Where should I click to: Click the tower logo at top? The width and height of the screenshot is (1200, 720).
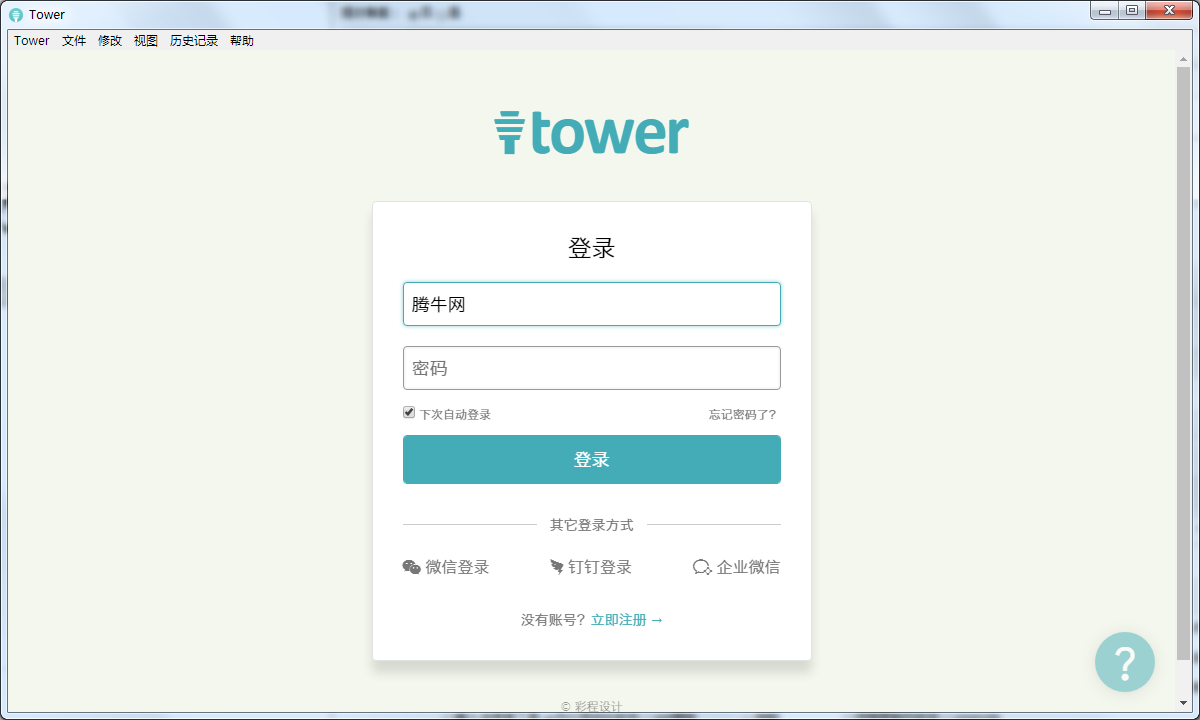click(x=592, y=133)
